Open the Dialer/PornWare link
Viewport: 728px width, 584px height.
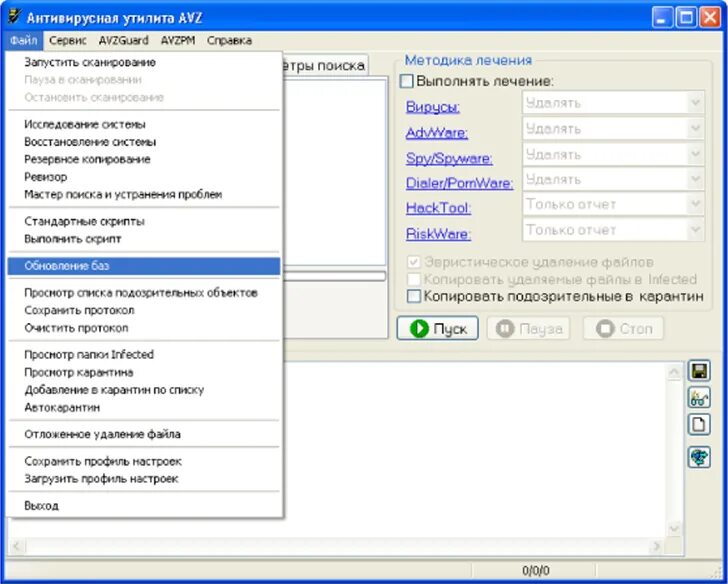(460, 183)
